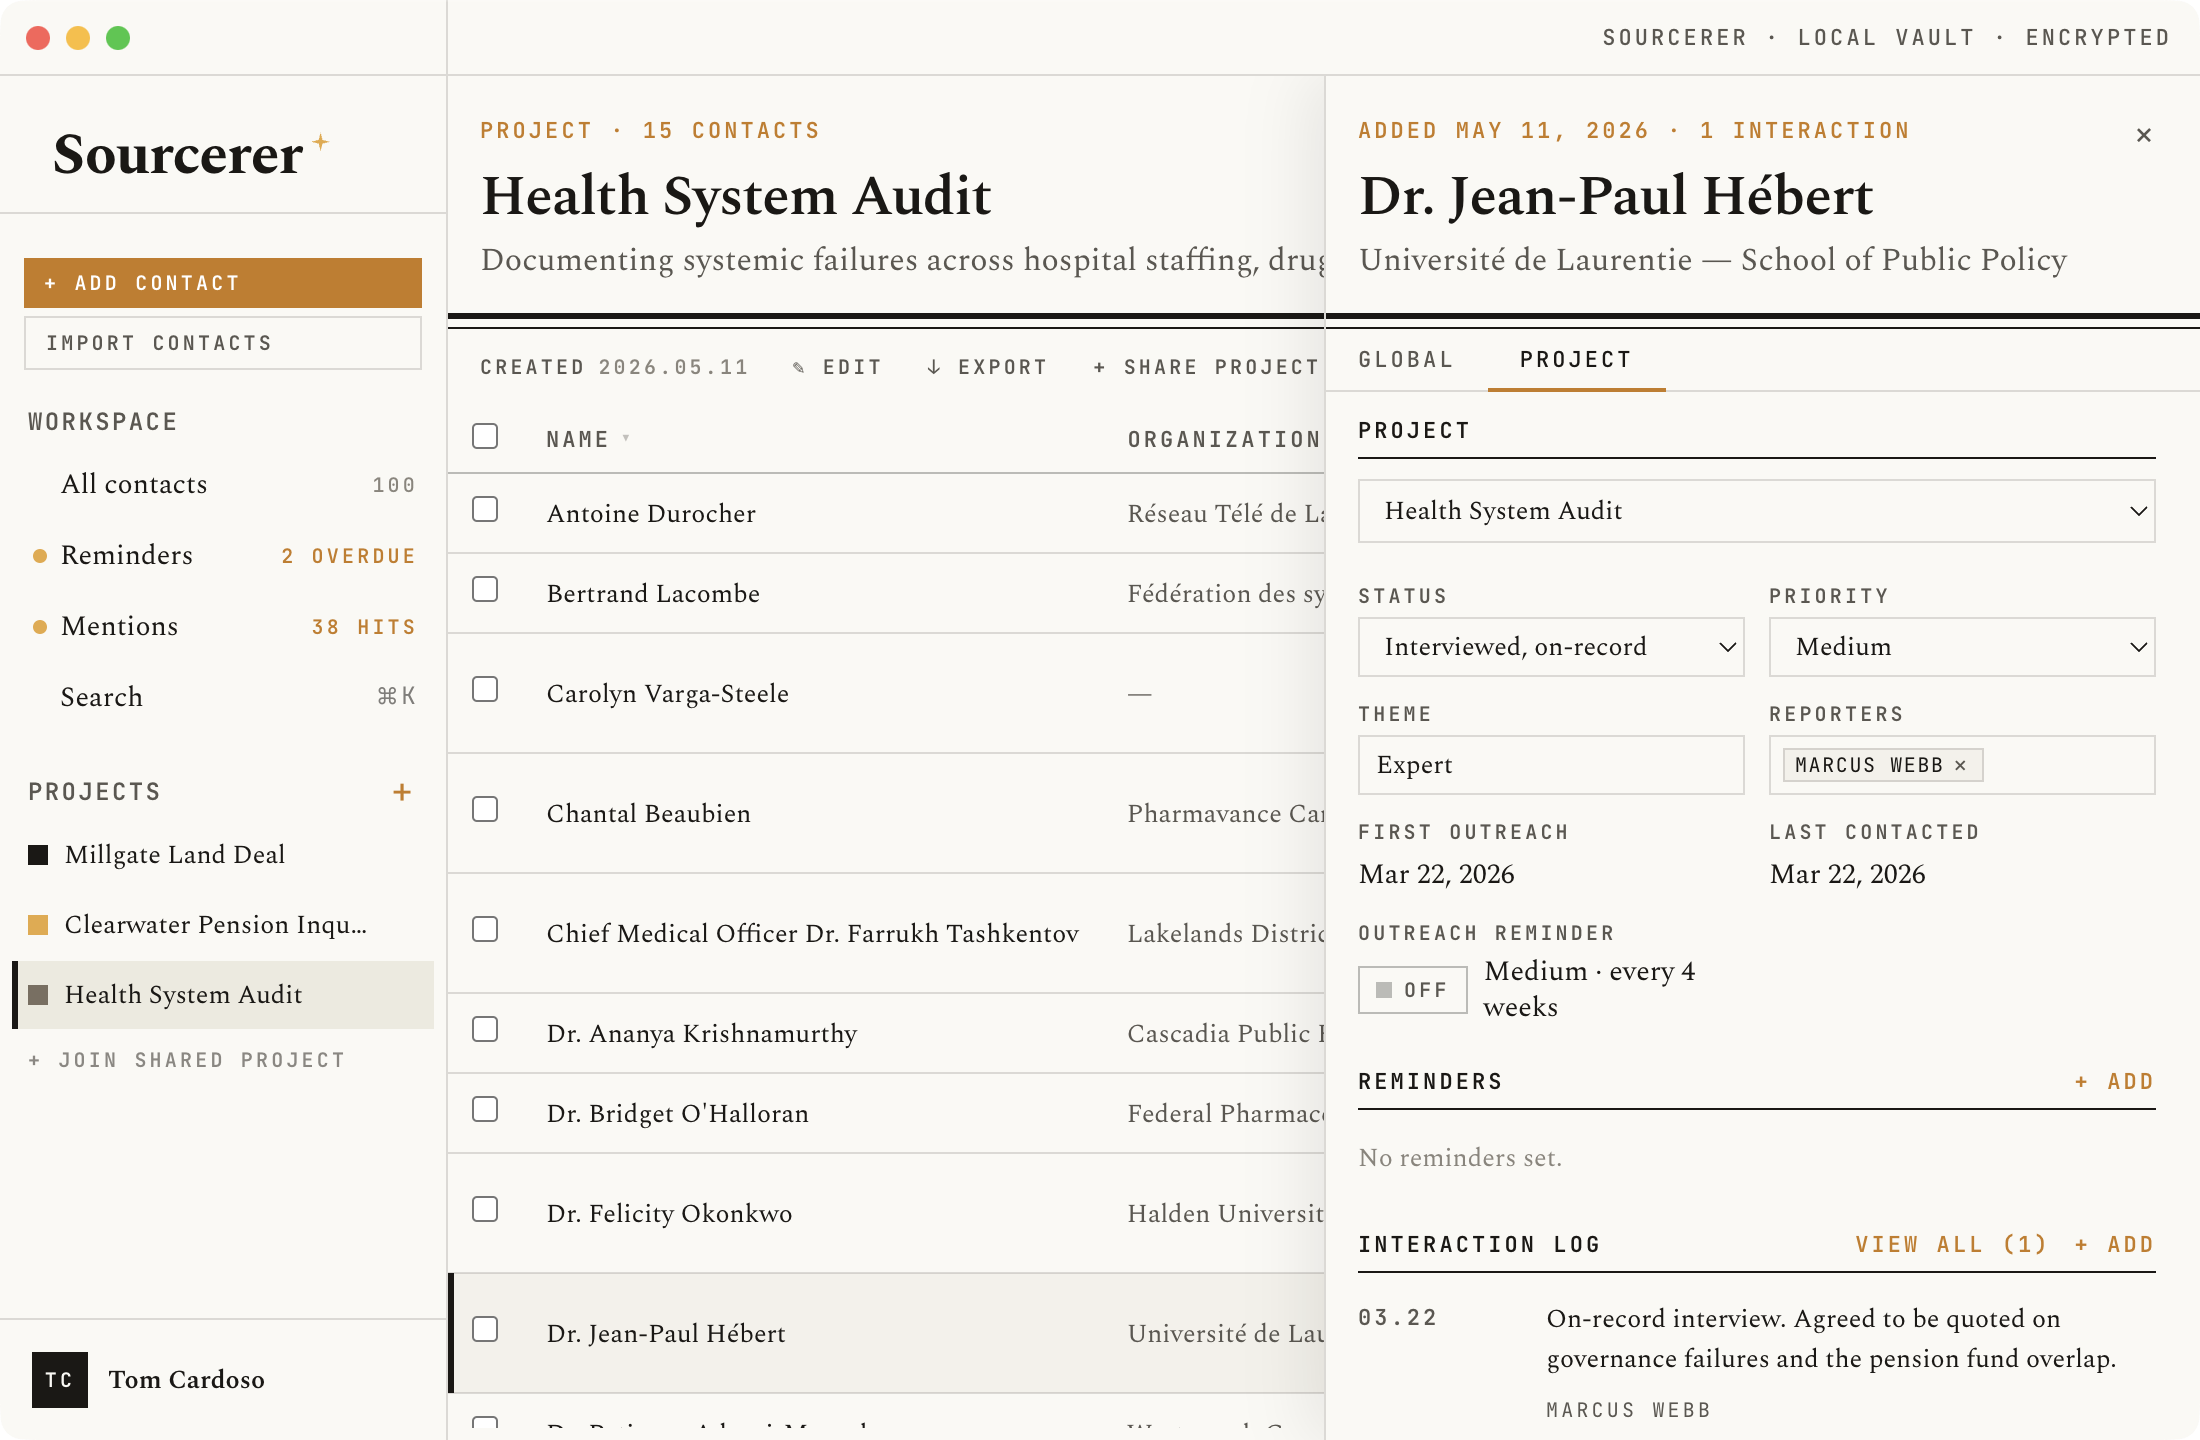
Task: Check the Dr. Ananya Krishnamurthy row checkbox
Action: (x=485, y=1029)
